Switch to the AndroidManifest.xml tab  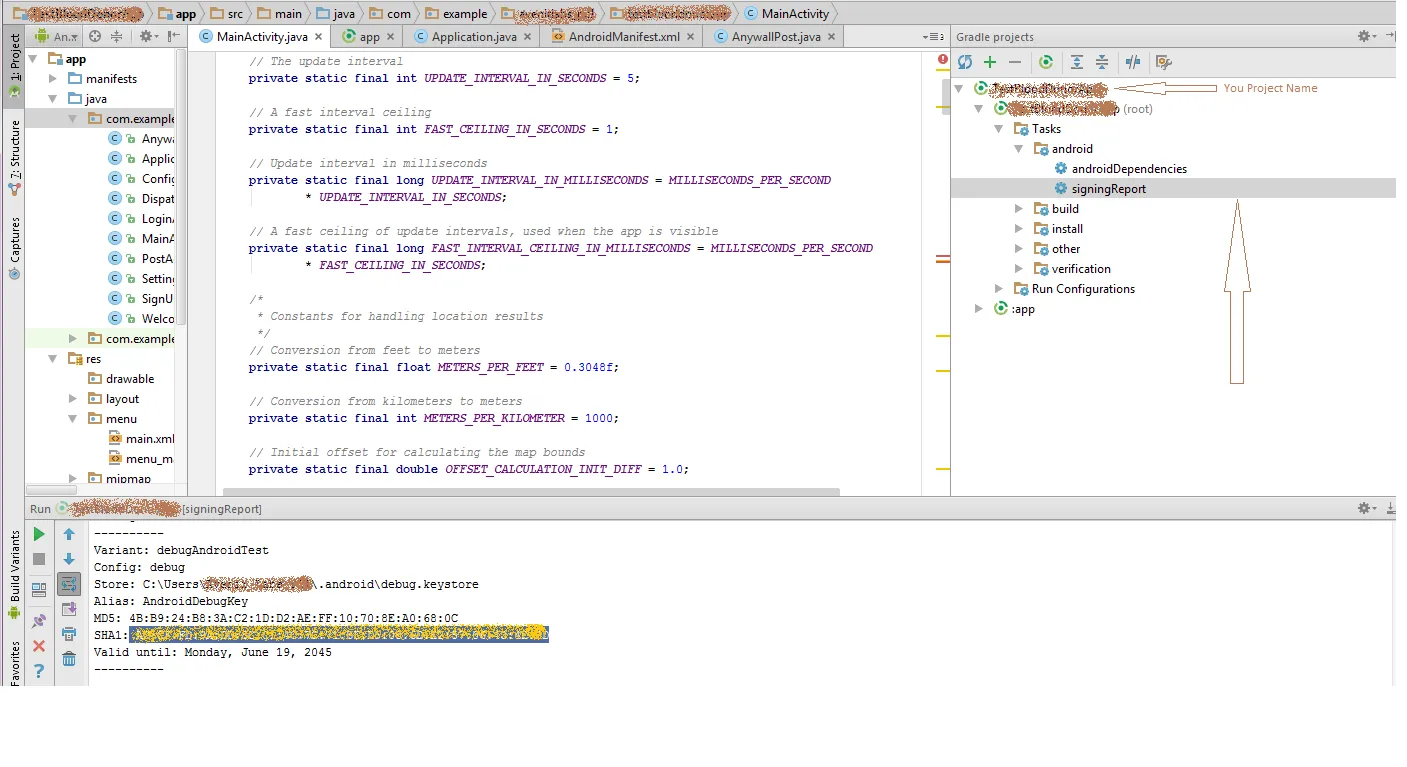(624, 37)
